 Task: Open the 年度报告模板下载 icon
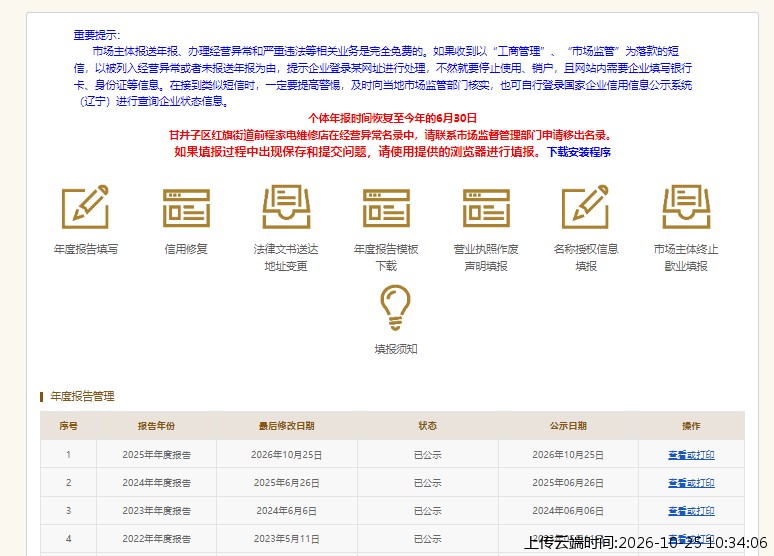386,208
